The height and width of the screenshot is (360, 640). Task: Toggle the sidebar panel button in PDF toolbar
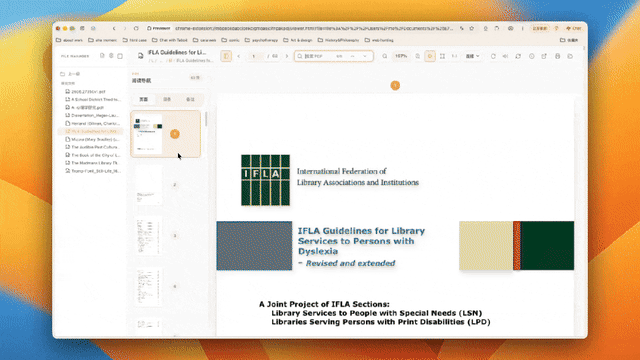click(226, 56)
